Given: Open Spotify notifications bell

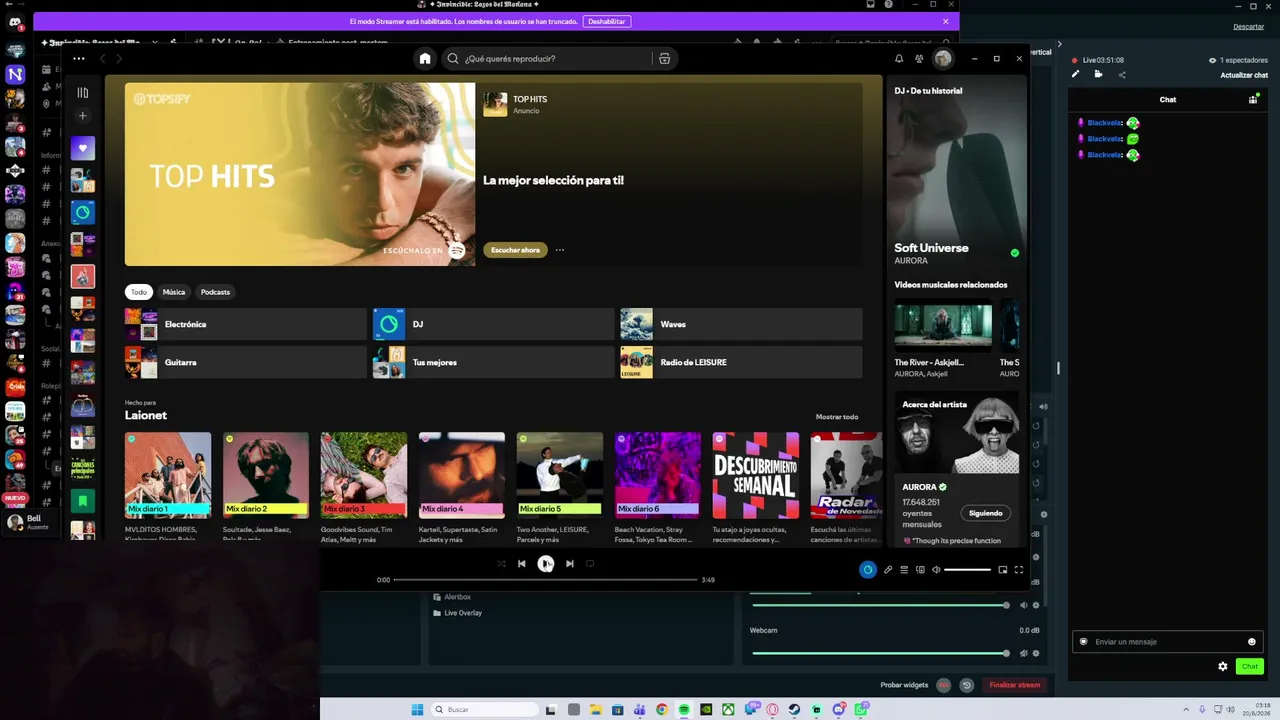Looking at the screenshot, I should coord(899,59).
